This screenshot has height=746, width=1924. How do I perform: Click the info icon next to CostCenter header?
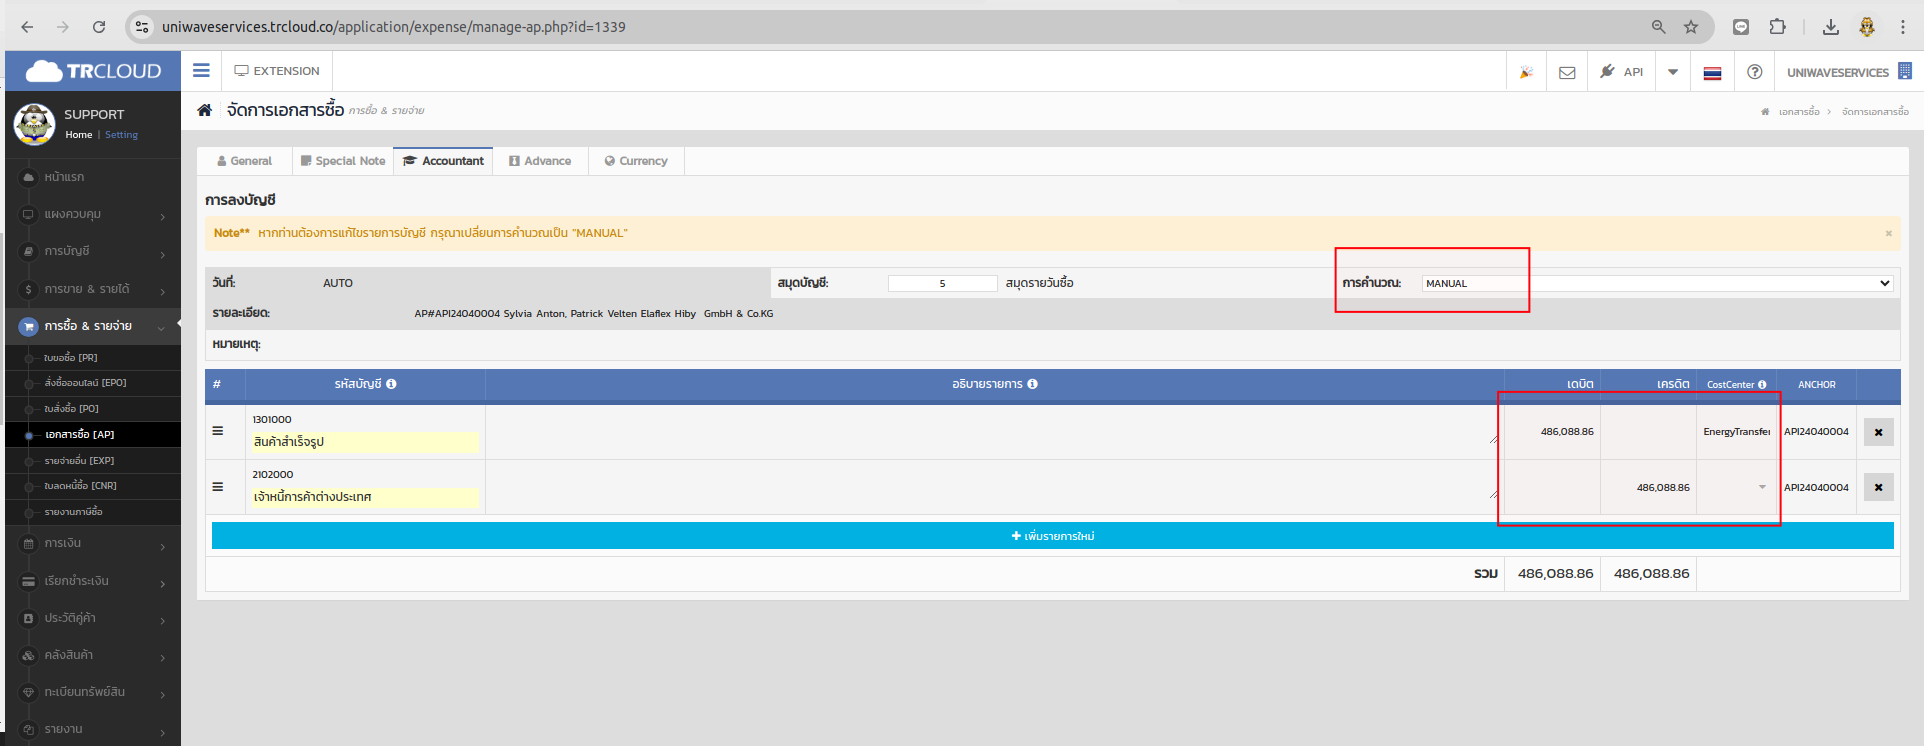[1762, 385]
